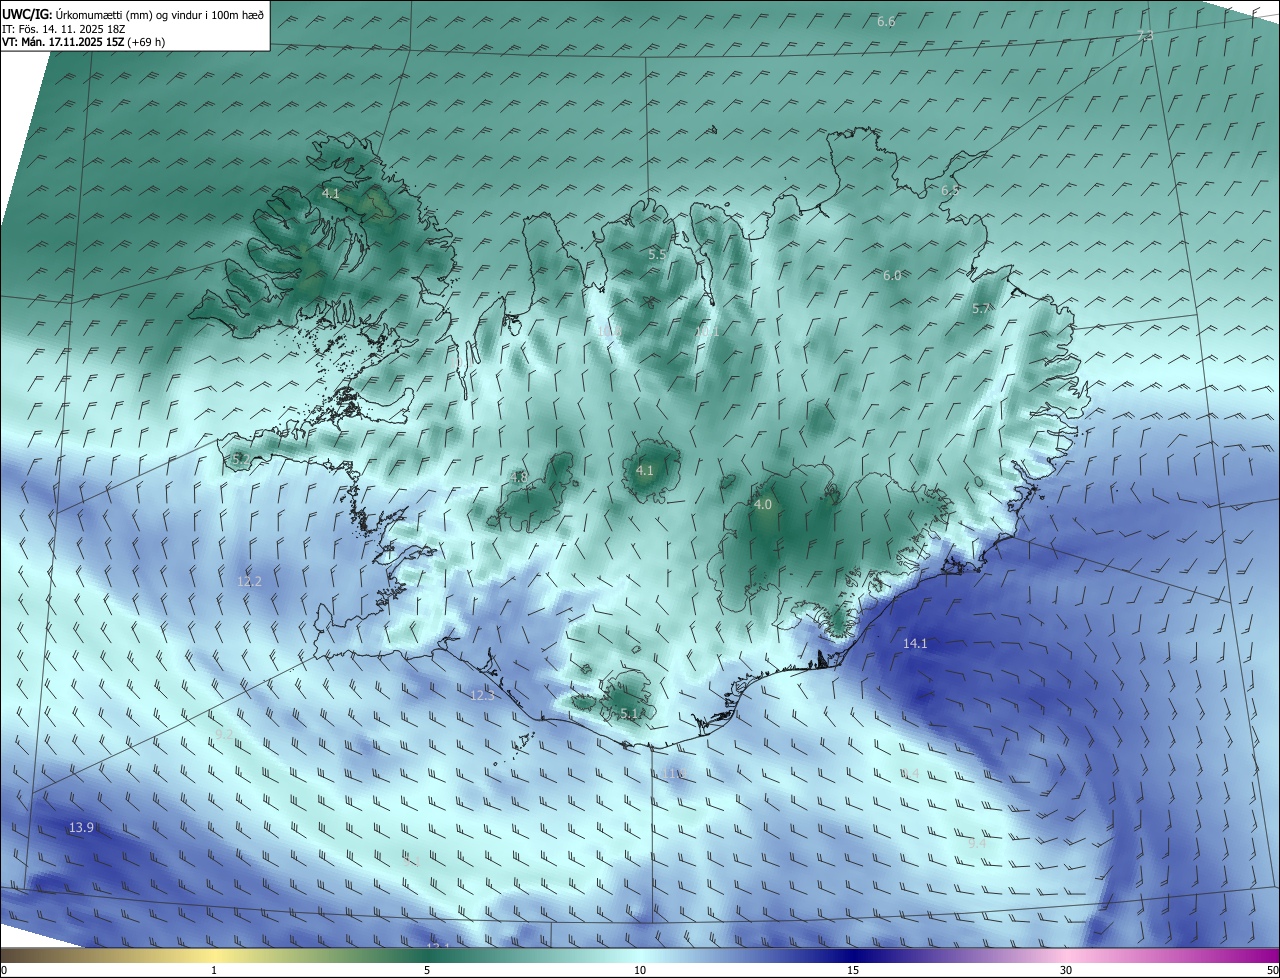Viewport: 1280px width, 978px height.
Task: Click the 4.1 value over the Westfjords
Action: pyautogui.click(x=331, y=193)
